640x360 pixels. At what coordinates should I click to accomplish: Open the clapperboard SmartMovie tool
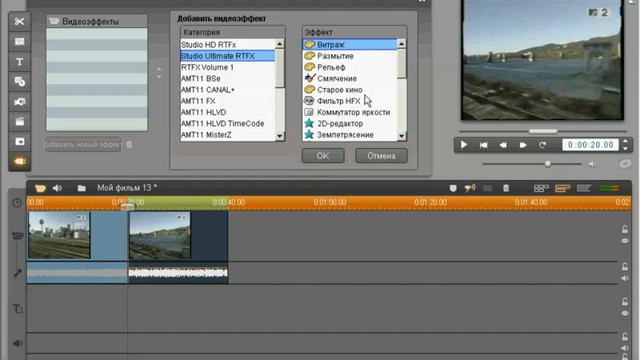pyautogui.click(x=19, y=122)
